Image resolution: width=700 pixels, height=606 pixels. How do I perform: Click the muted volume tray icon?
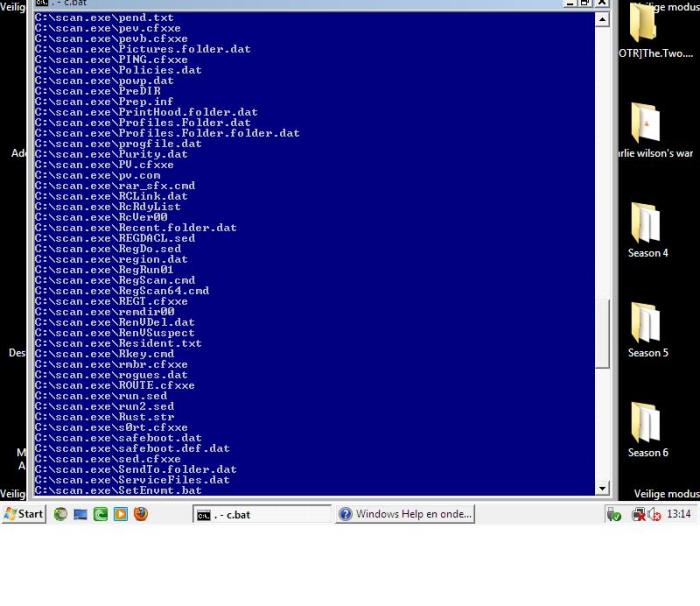pos(654,514)
